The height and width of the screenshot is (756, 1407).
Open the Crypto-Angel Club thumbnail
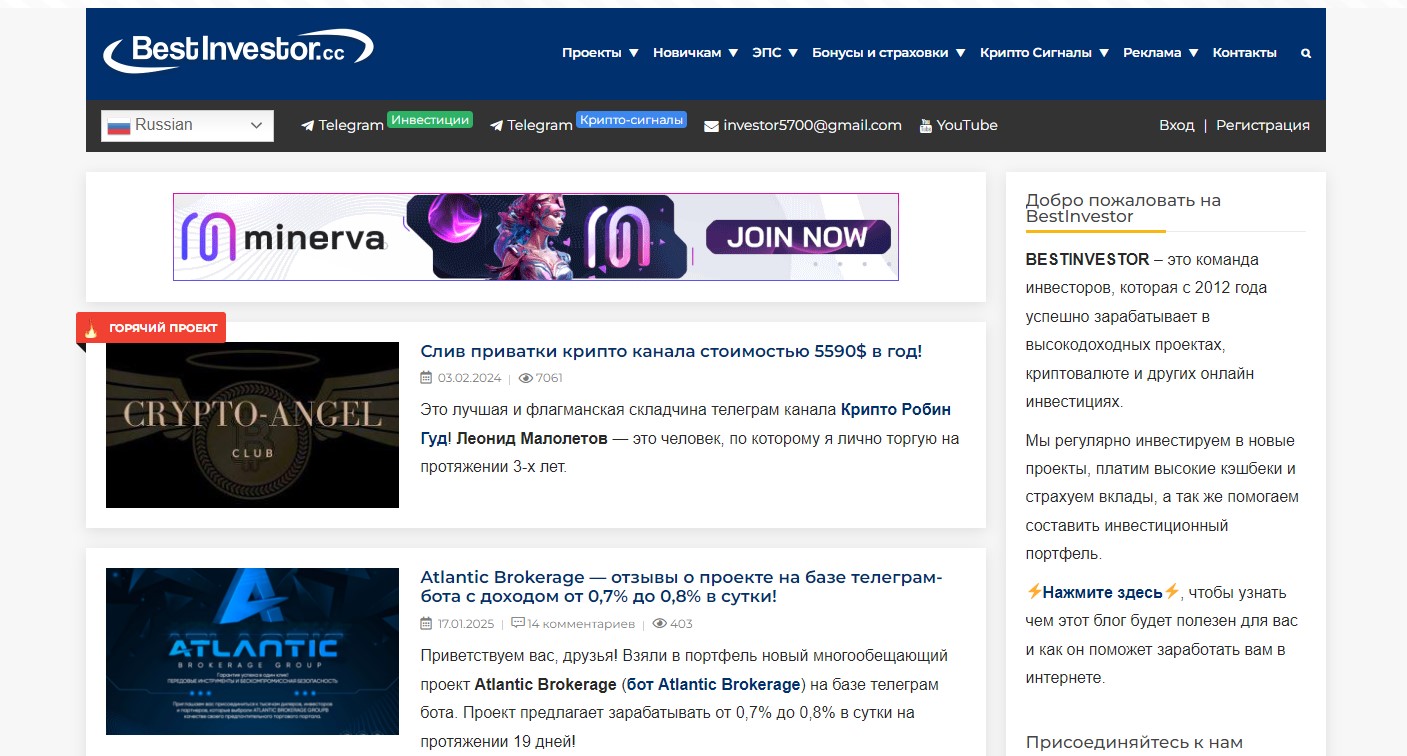point(252,425)
